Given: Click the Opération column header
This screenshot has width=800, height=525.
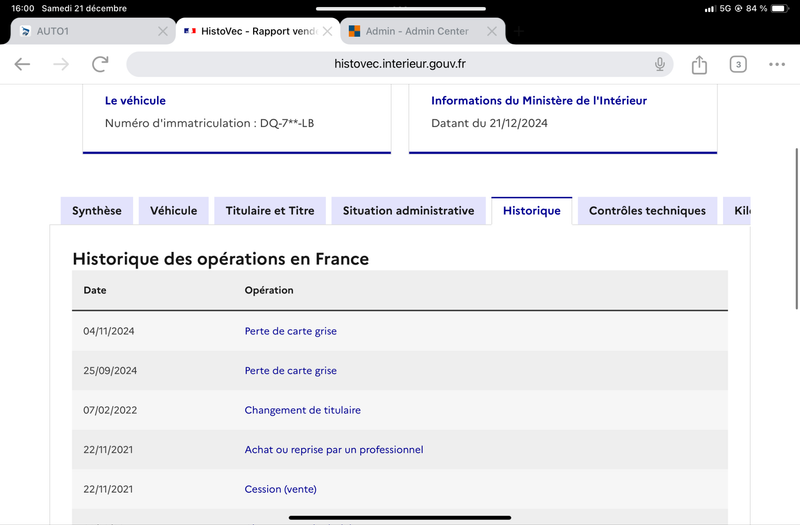Looking at the screenshot, I should [x=269, y=290].
